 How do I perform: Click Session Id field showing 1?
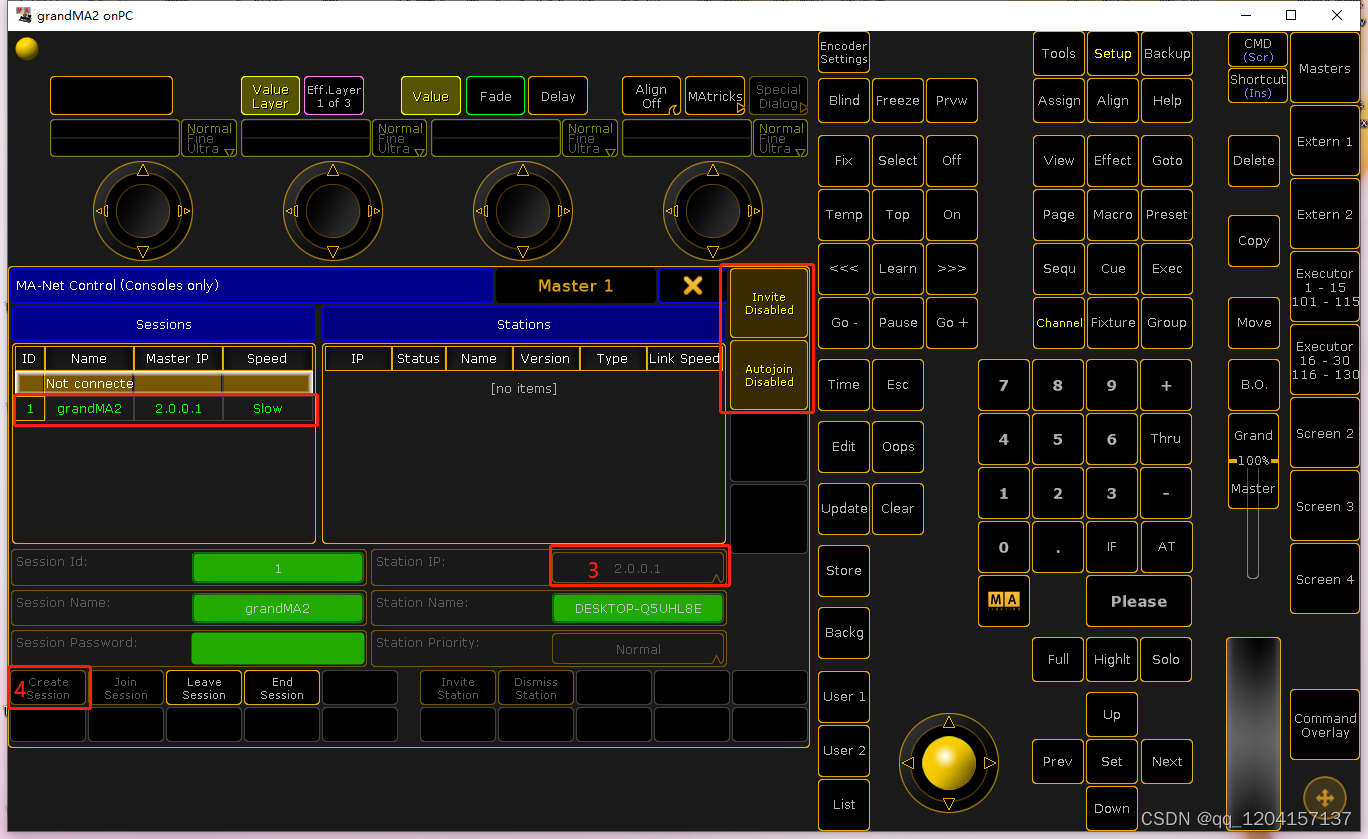278,568
